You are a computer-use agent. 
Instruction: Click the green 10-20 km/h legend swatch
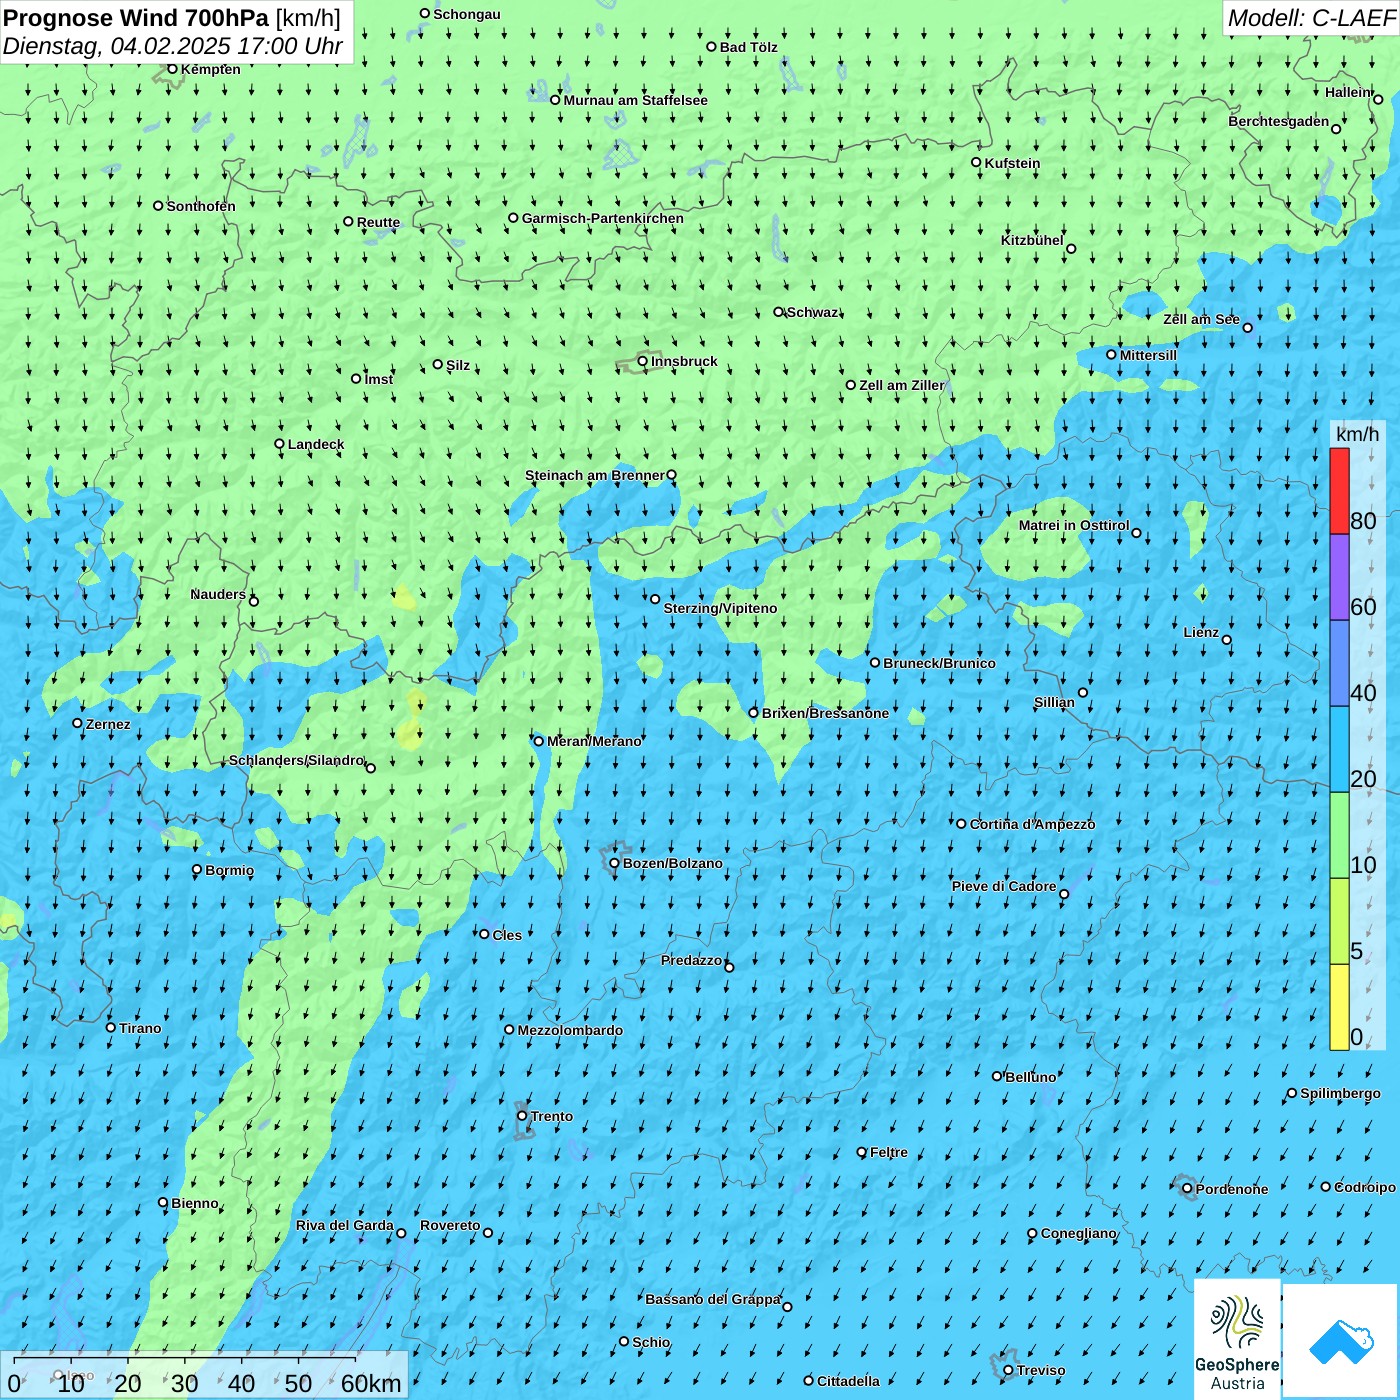pyautogui.click(x=1339, y=835)
